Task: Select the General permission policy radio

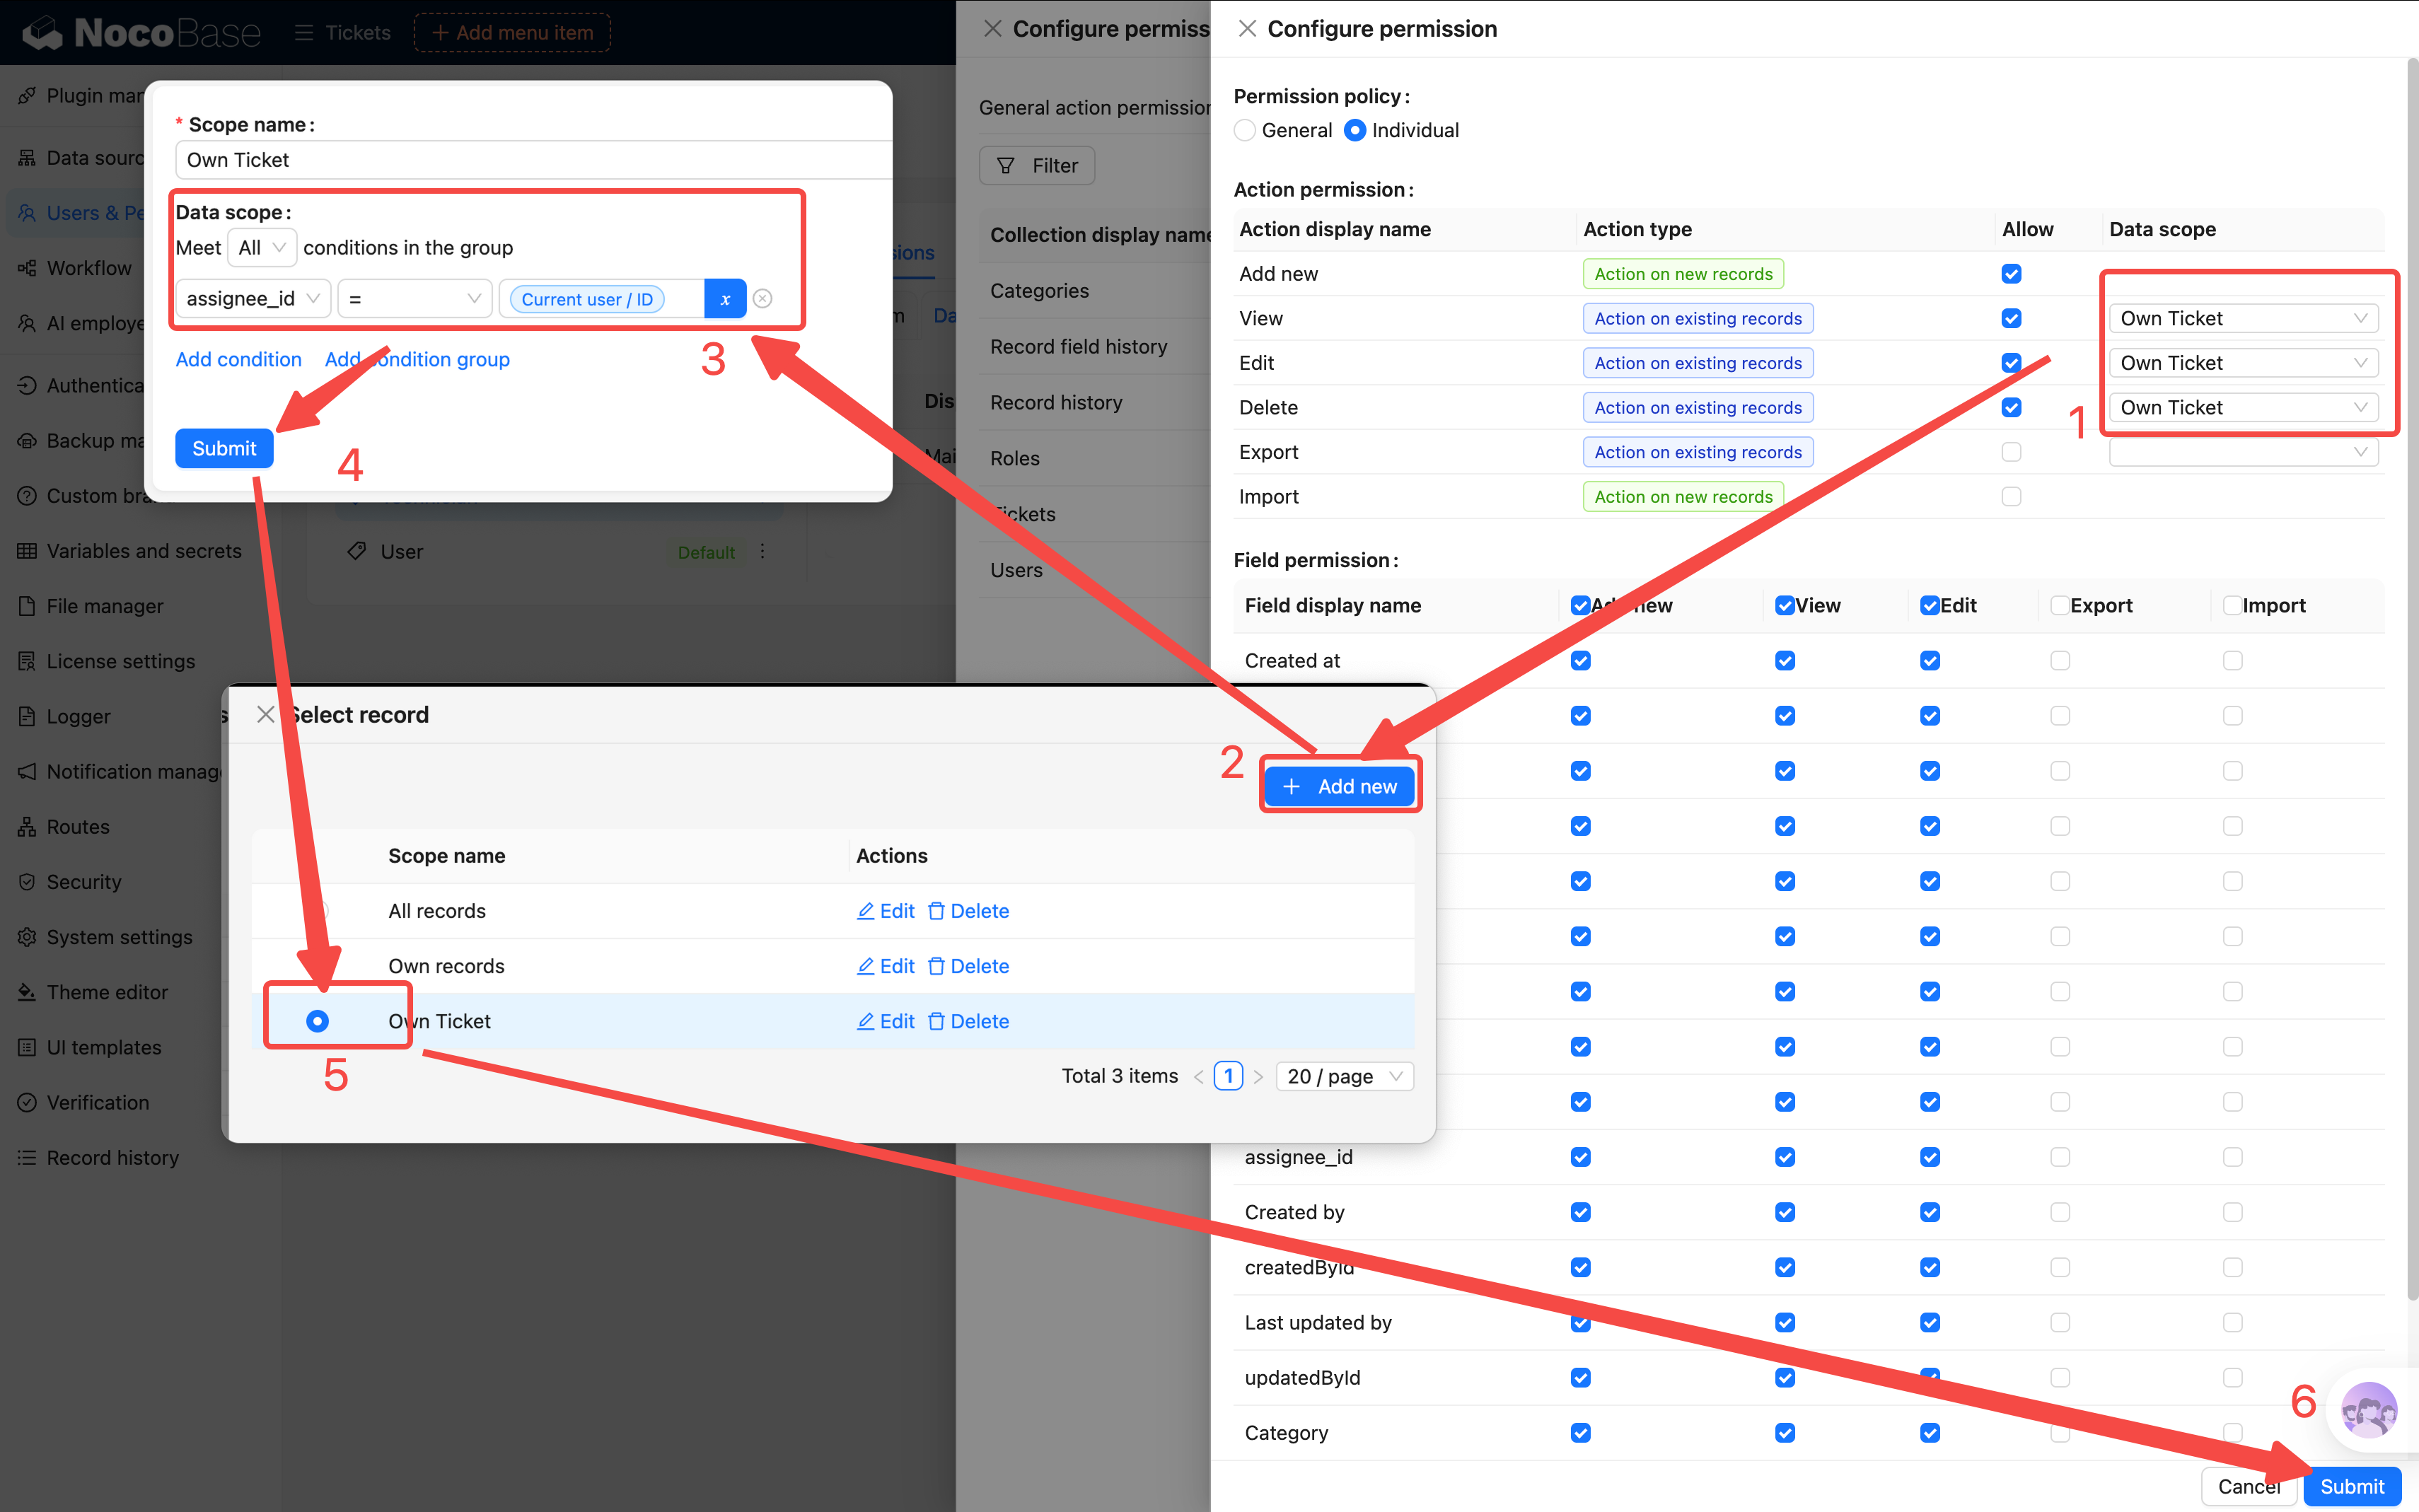Action: coord(1245,131)
